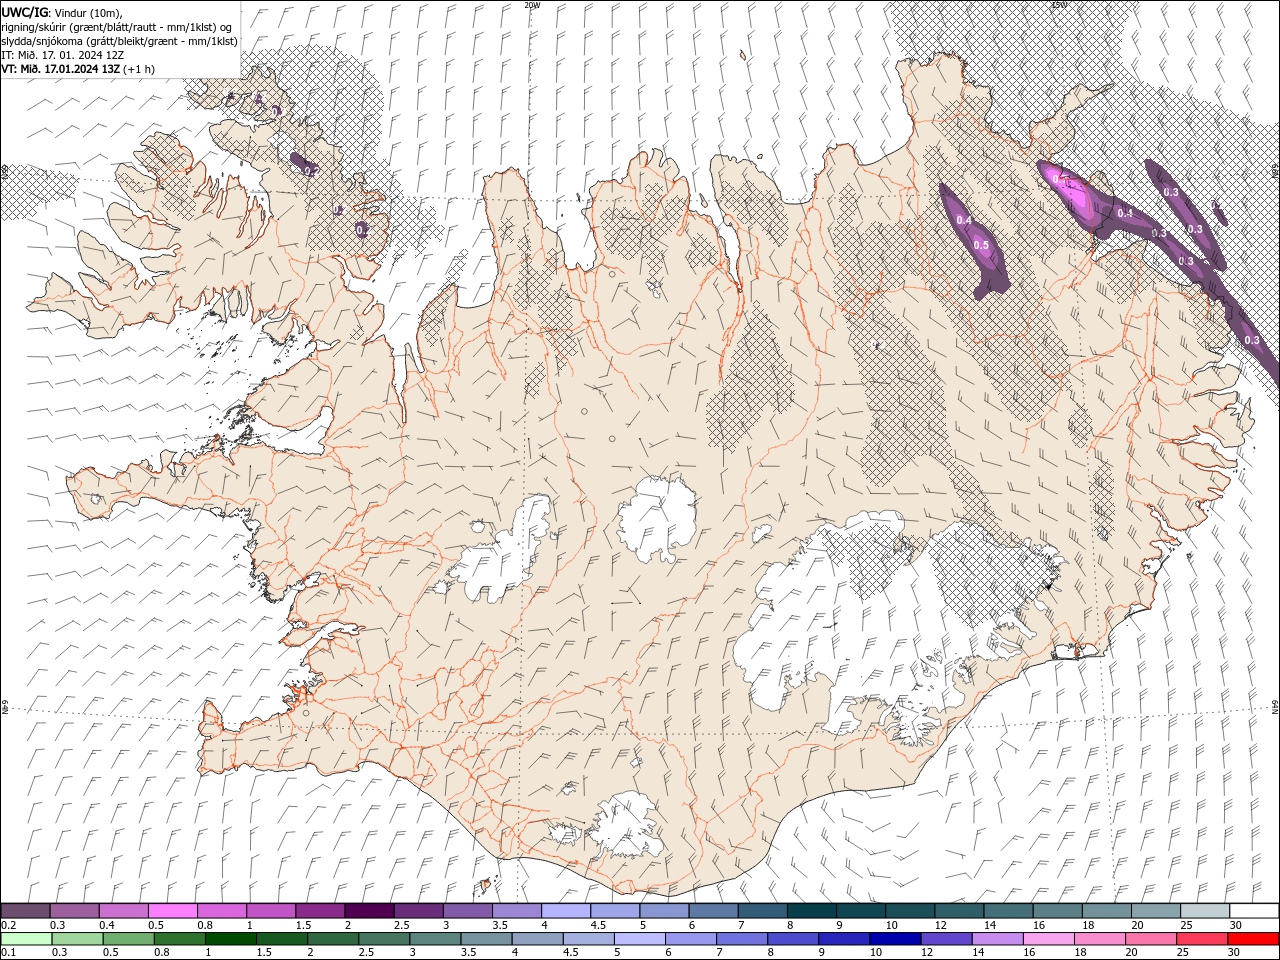Screen dimensions: 1280x960
Task: Click the palest green 0.1–0.3 rain legend swatch
Action: [25, 939]
